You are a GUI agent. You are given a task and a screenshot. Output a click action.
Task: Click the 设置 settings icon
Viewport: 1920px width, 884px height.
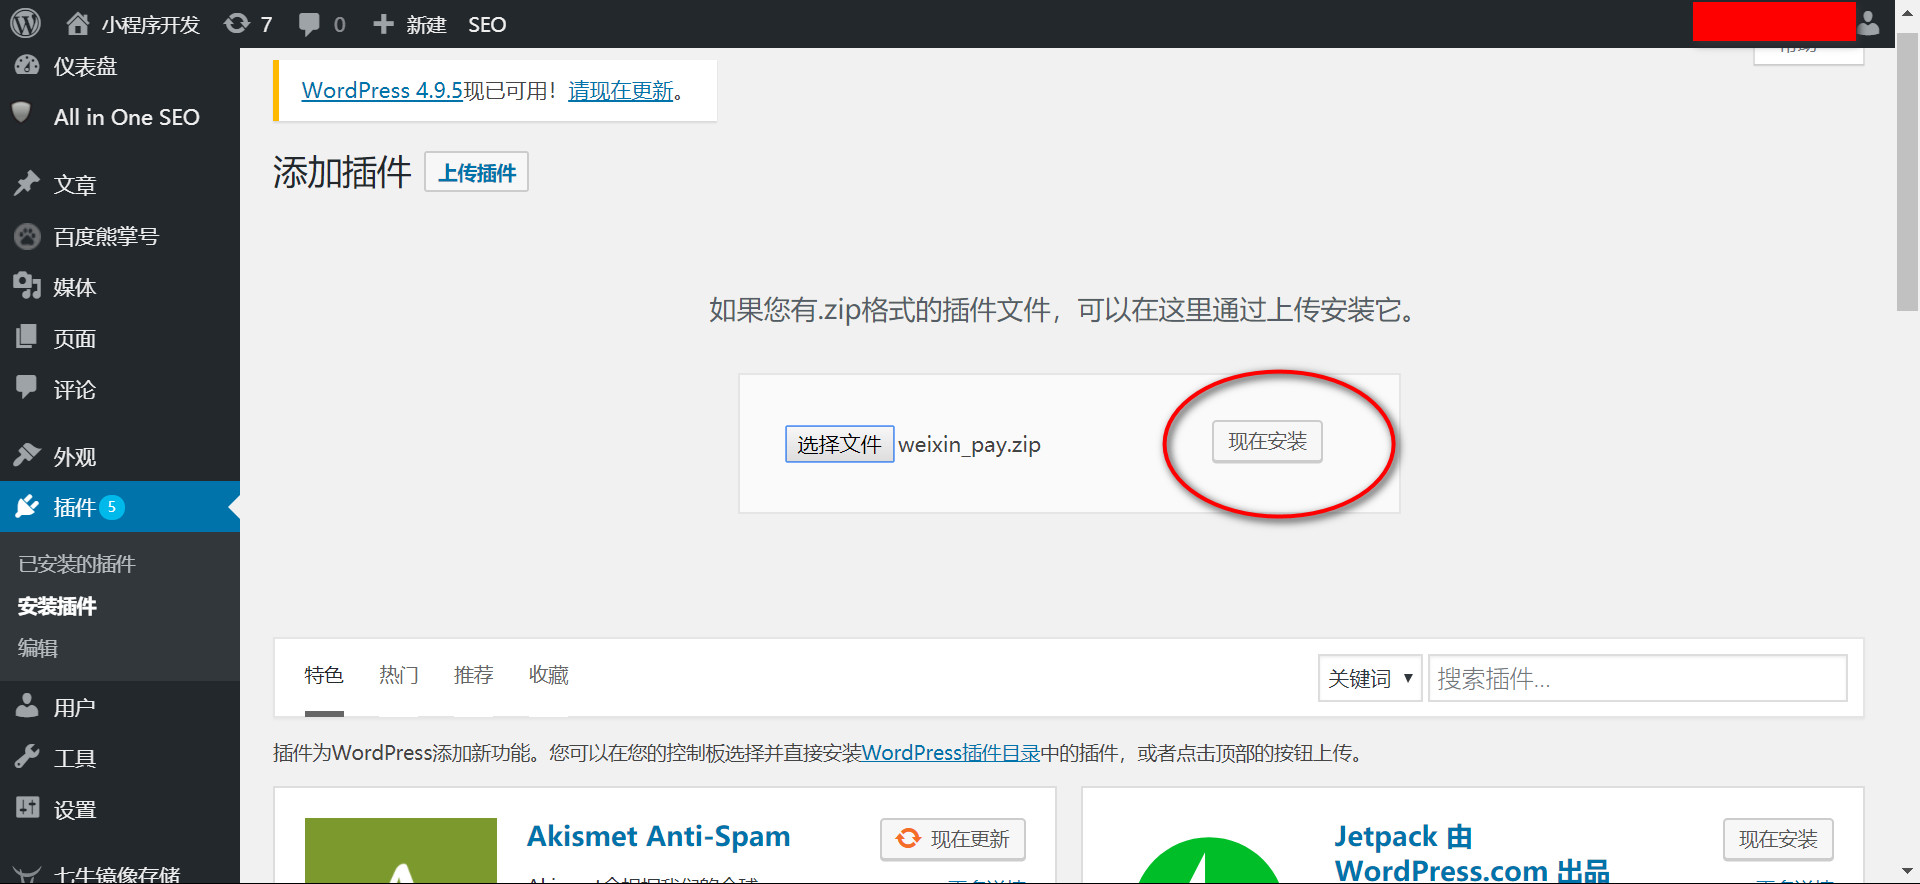click(27, 807)
